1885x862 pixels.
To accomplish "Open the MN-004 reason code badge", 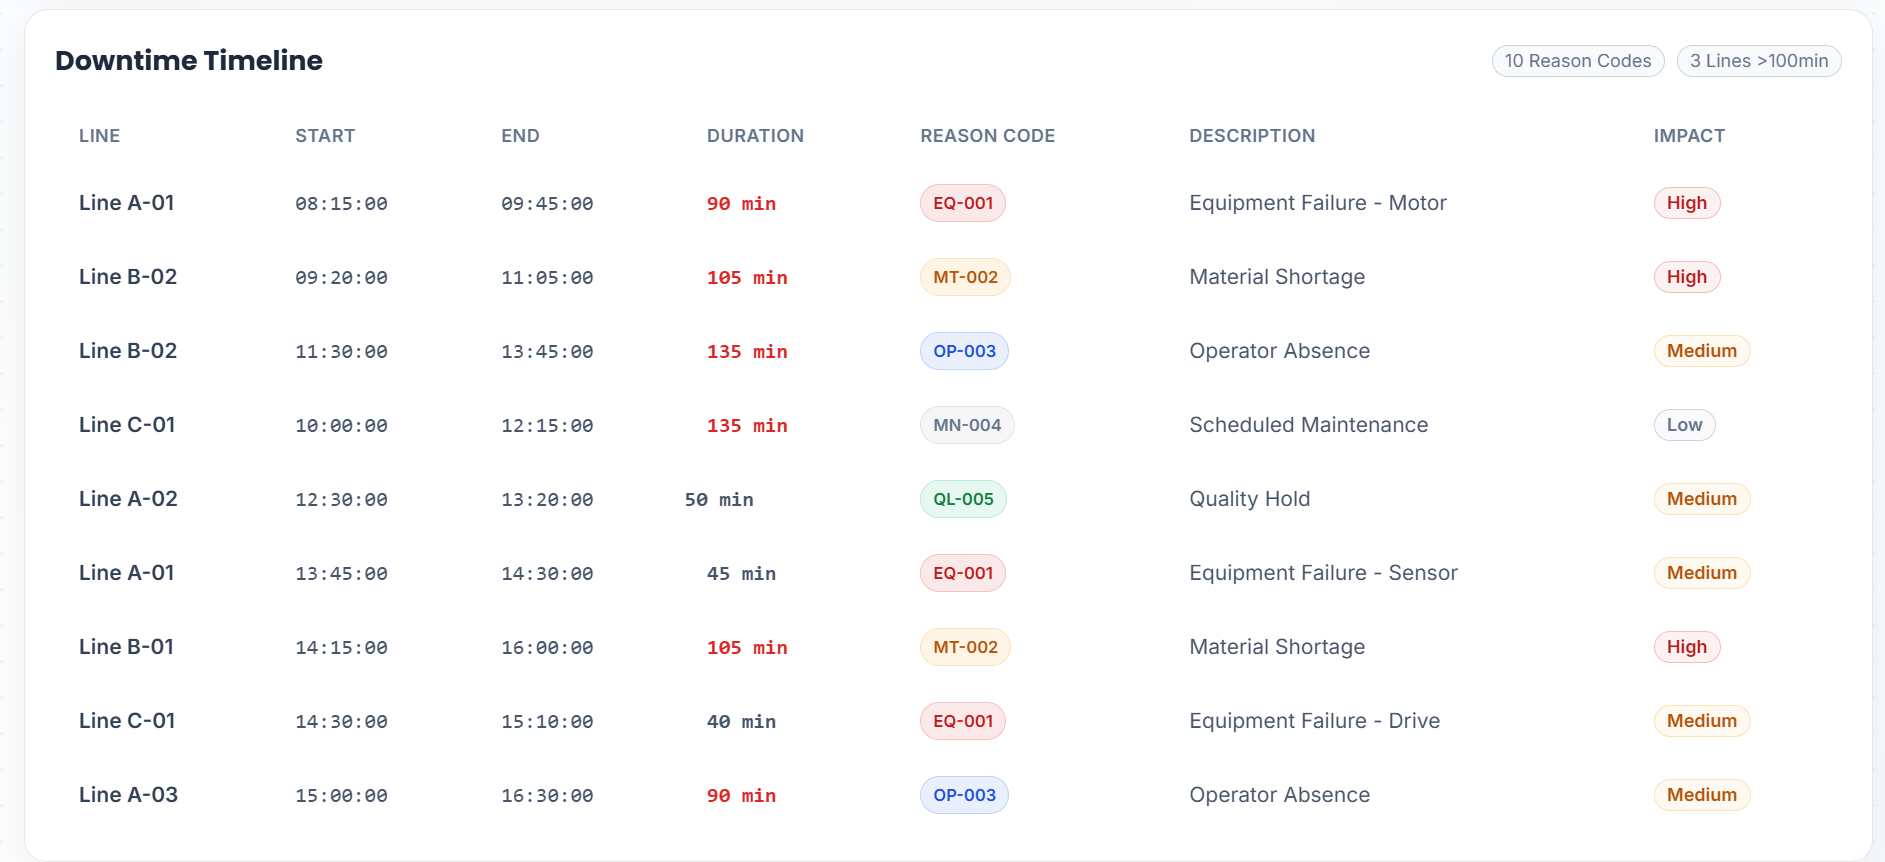I will tap(966, 425).
